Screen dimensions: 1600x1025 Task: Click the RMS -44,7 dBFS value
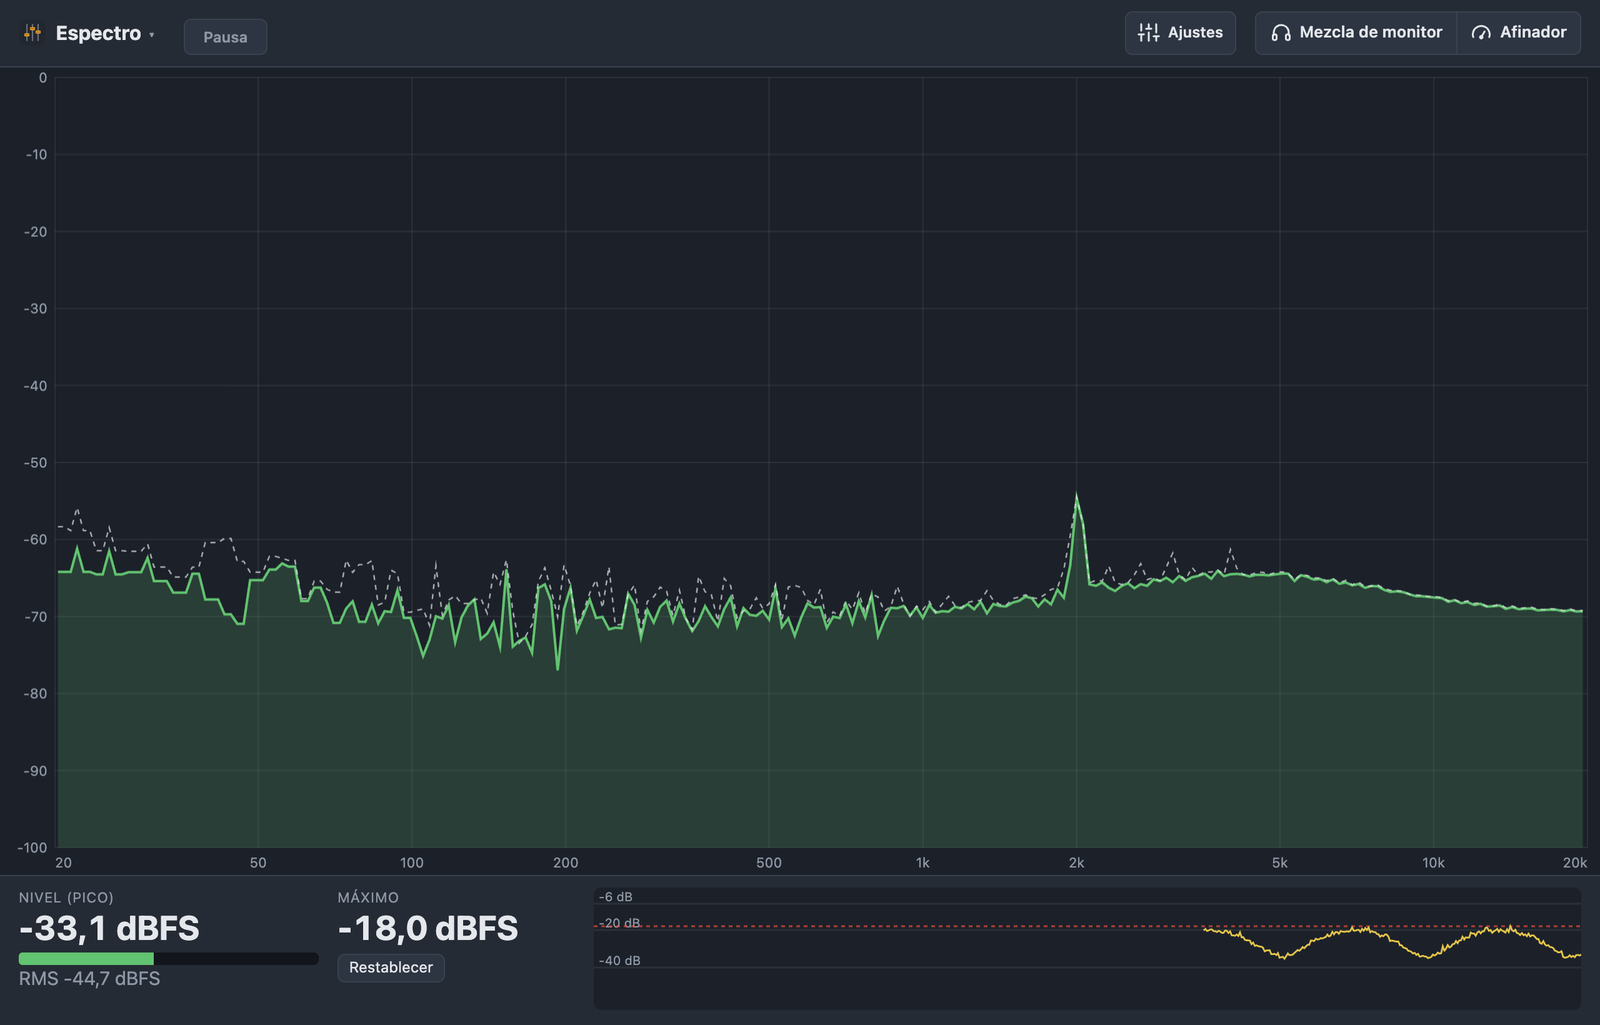[89, 979]
